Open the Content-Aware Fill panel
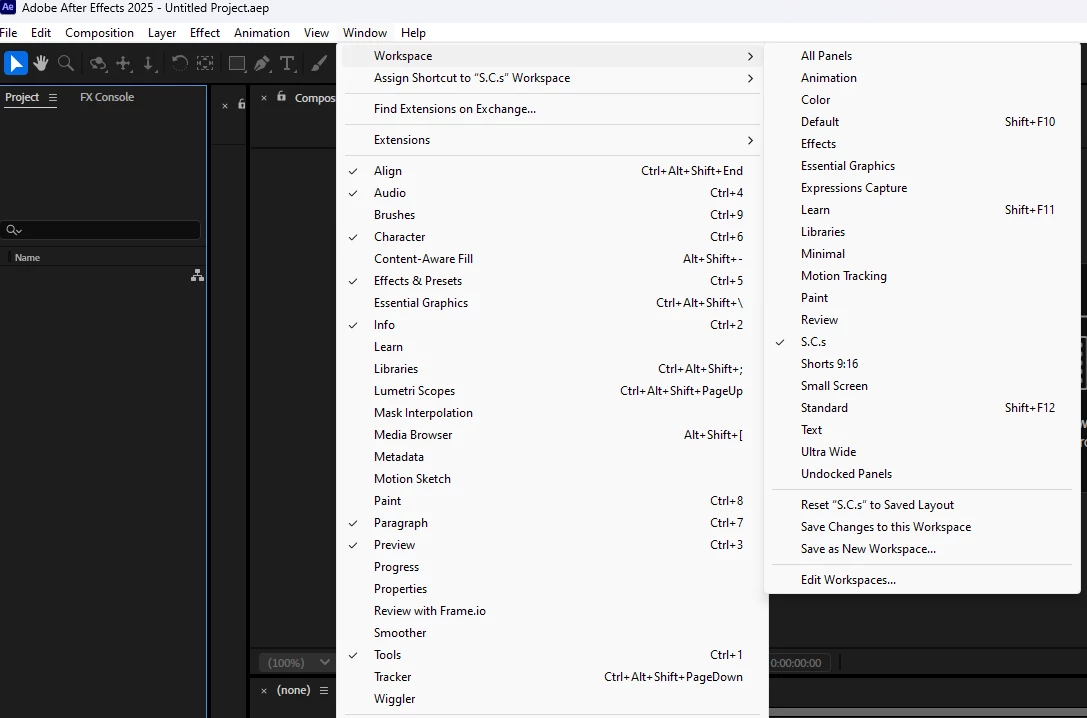This screenshot has width=1087, height=718. point(552,259)
